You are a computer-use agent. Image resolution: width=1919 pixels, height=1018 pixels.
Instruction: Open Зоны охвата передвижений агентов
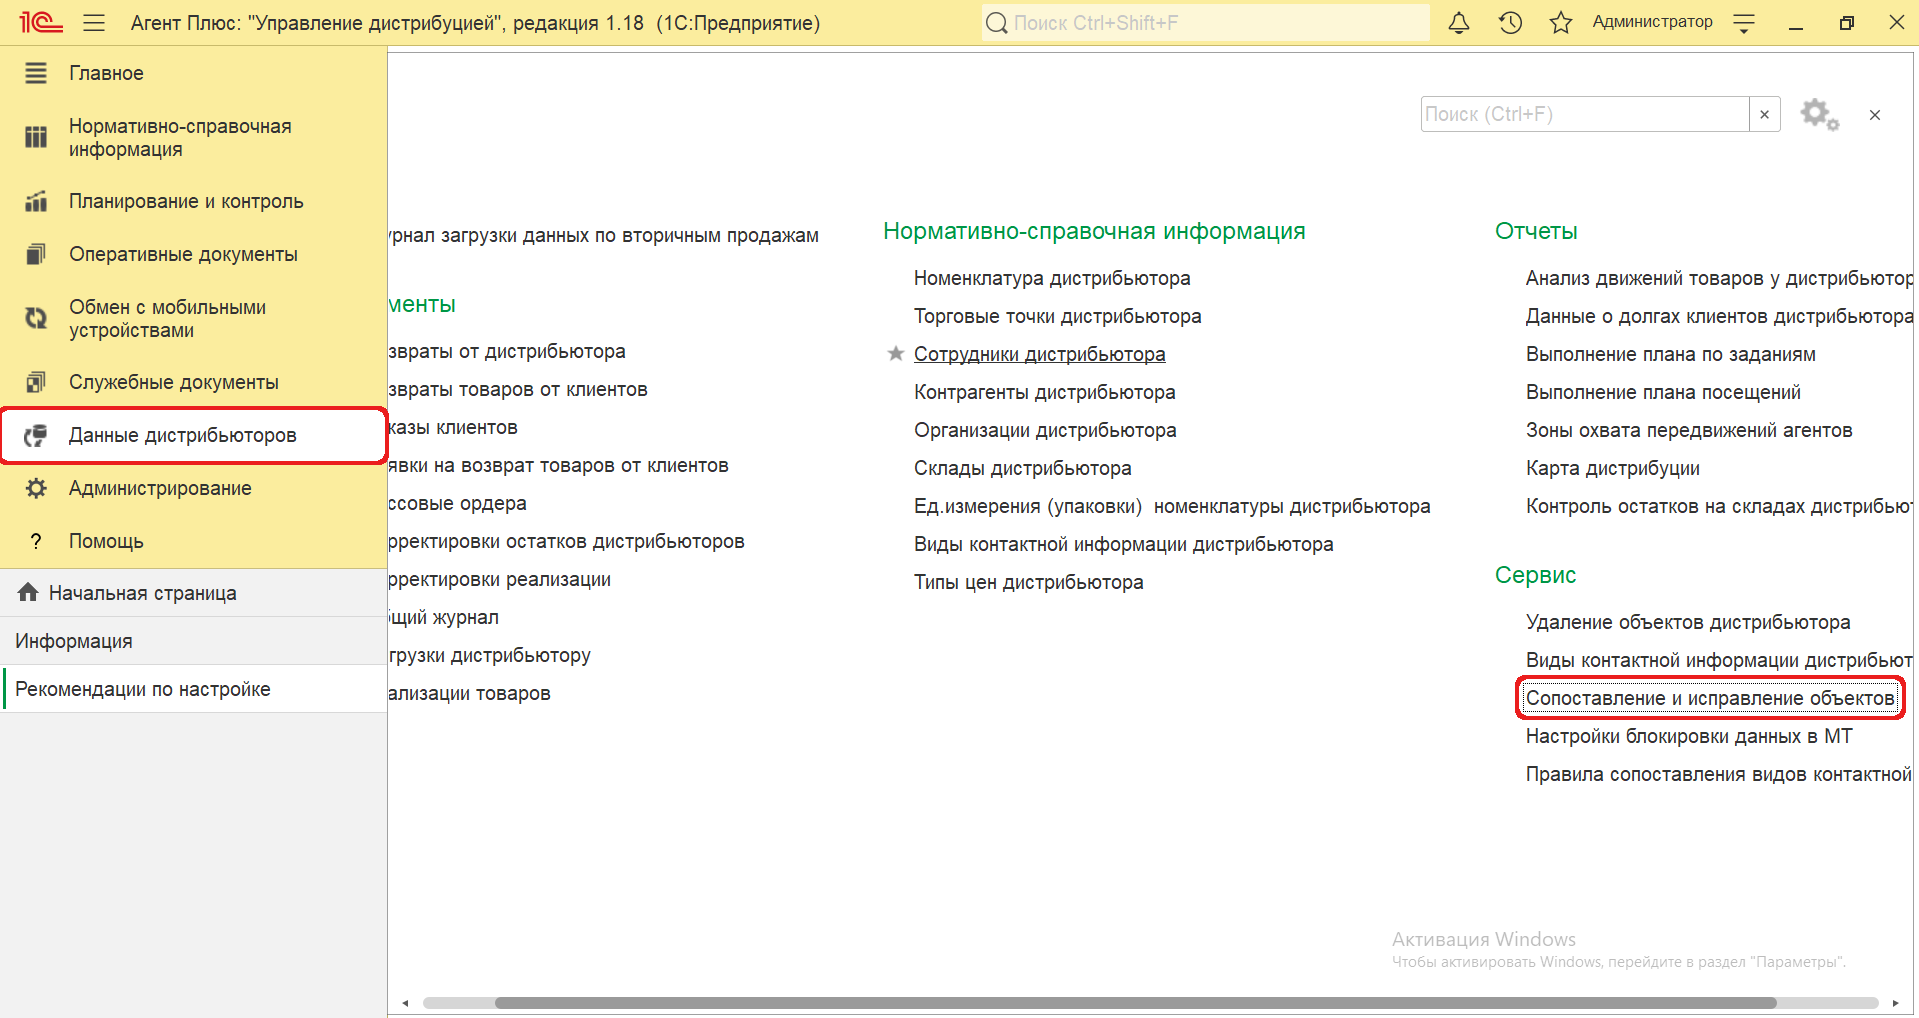(x=1689, y=430)
